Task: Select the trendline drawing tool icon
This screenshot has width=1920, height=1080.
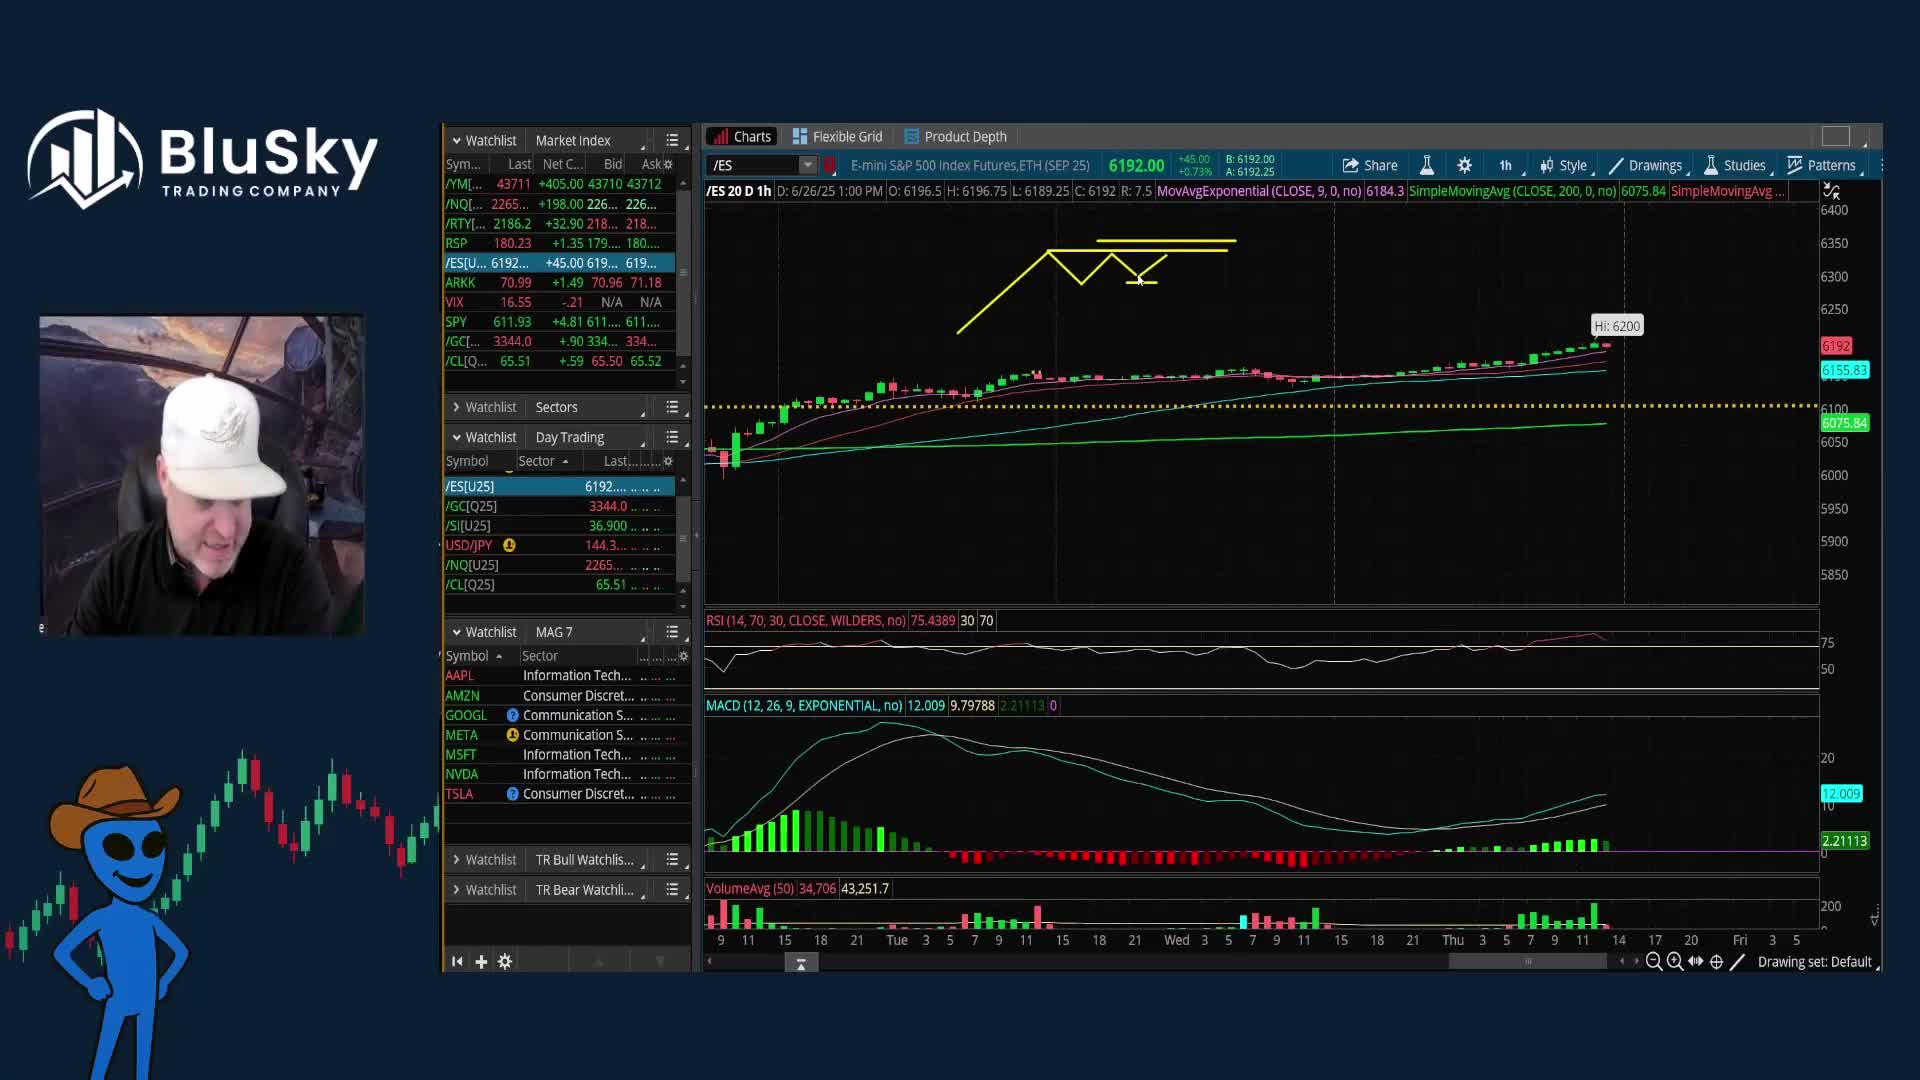Action: coord(1738,962)
